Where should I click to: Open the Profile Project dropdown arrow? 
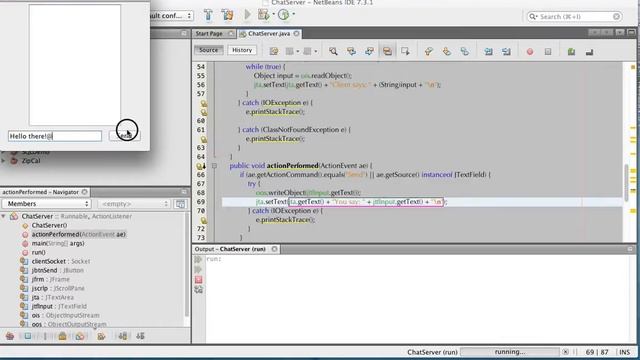coord(293,15)
